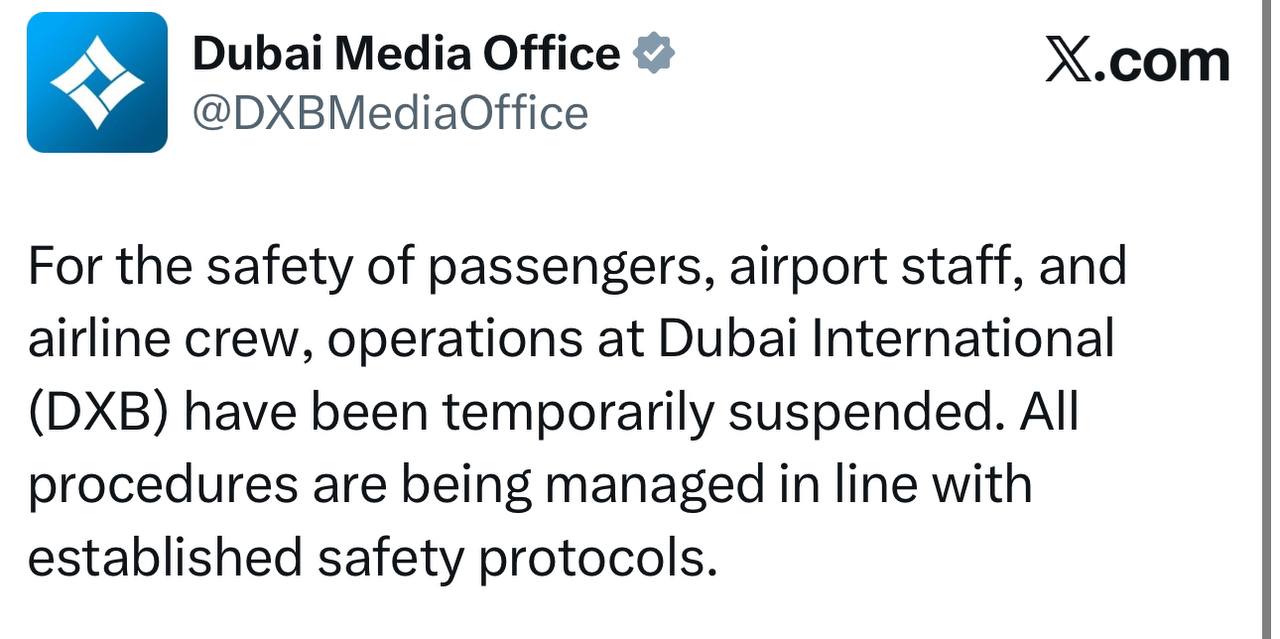
Task: Click the gray verified badge
Action: pos(655,54)
